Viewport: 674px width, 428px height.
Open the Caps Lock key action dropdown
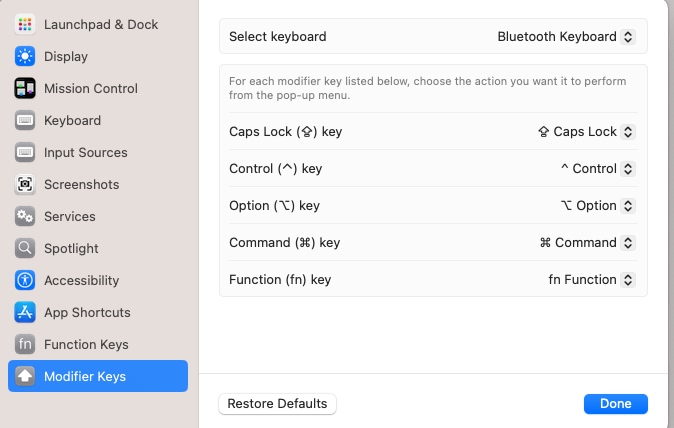586,132
